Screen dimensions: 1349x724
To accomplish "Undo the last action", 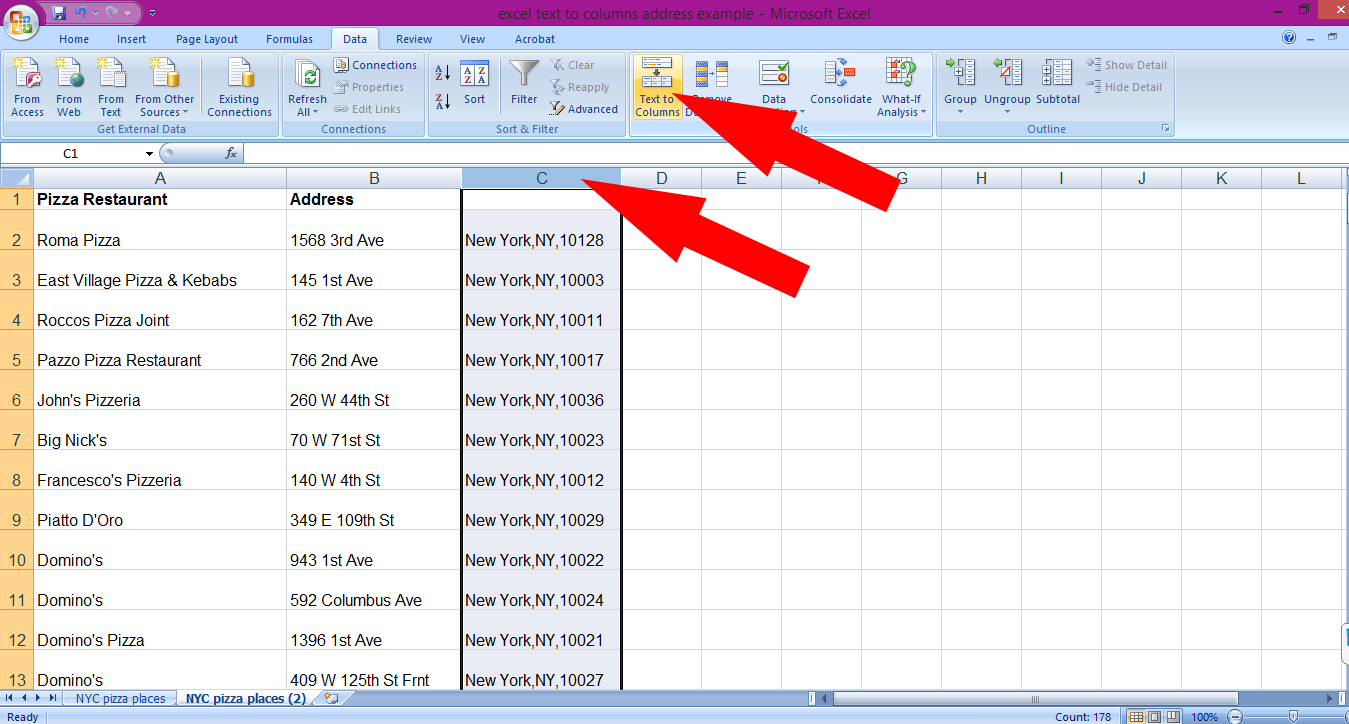I will 81,13.
